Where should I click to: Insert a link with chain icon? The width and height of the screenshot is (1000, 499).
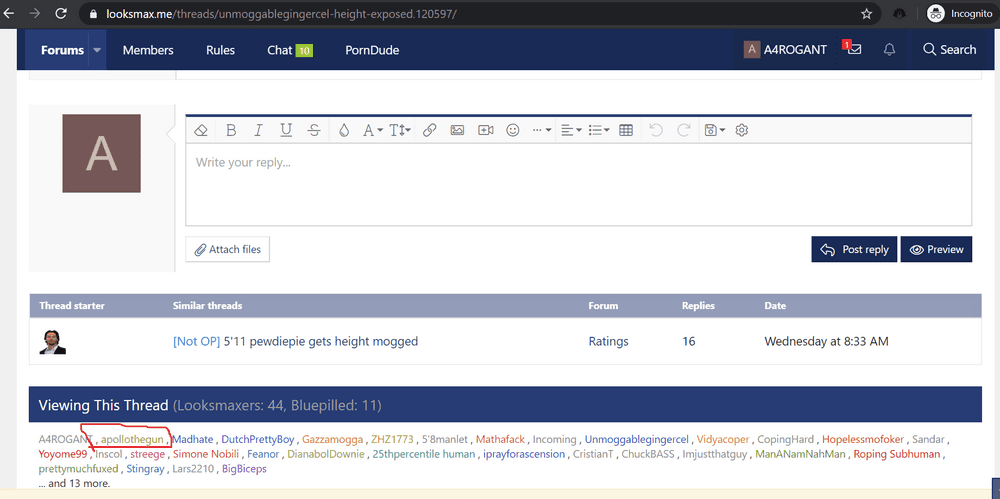click(429, 130)
